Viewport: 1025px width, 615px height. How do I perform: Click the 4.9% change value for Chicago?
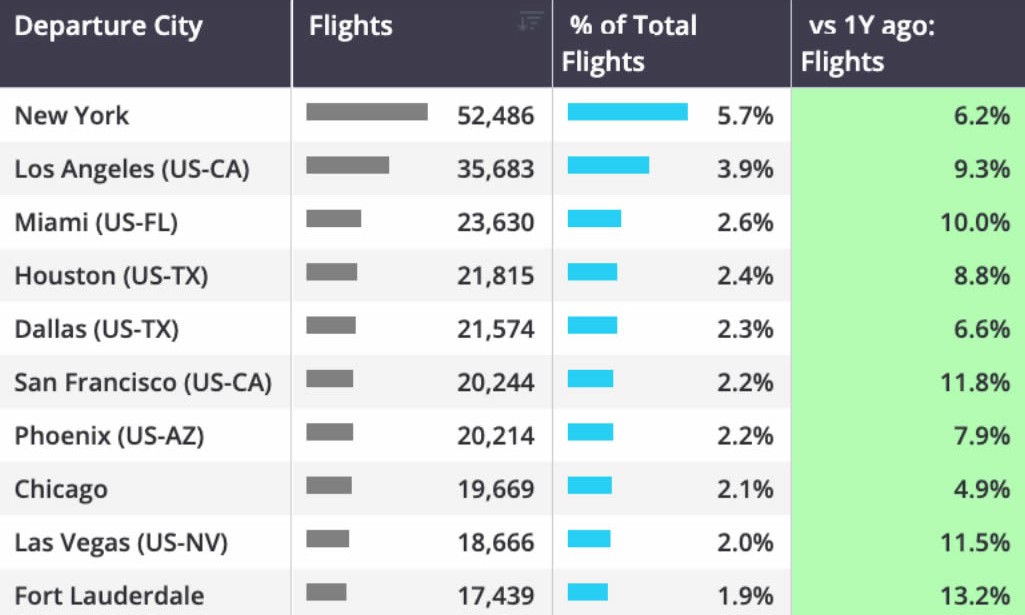point(982,489)
